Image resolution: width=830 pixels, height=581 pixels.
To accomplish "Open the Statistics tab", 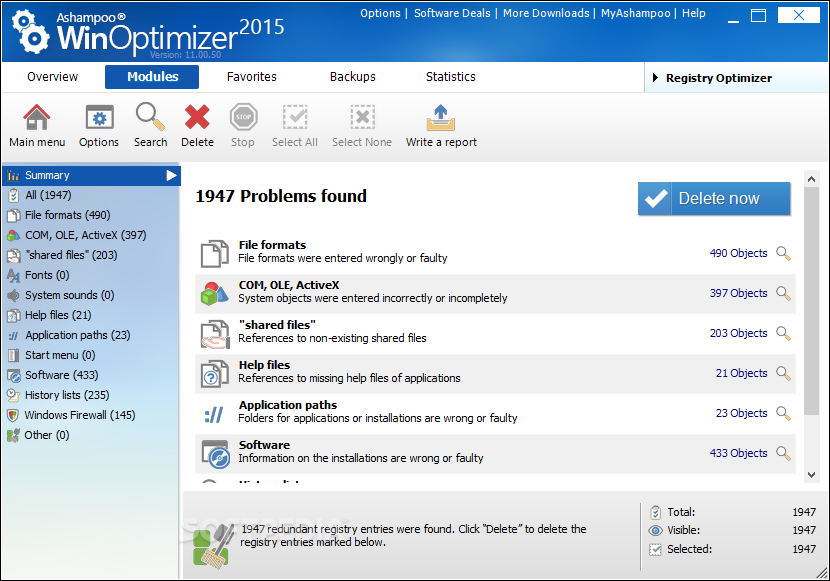I will coord(450,77).
